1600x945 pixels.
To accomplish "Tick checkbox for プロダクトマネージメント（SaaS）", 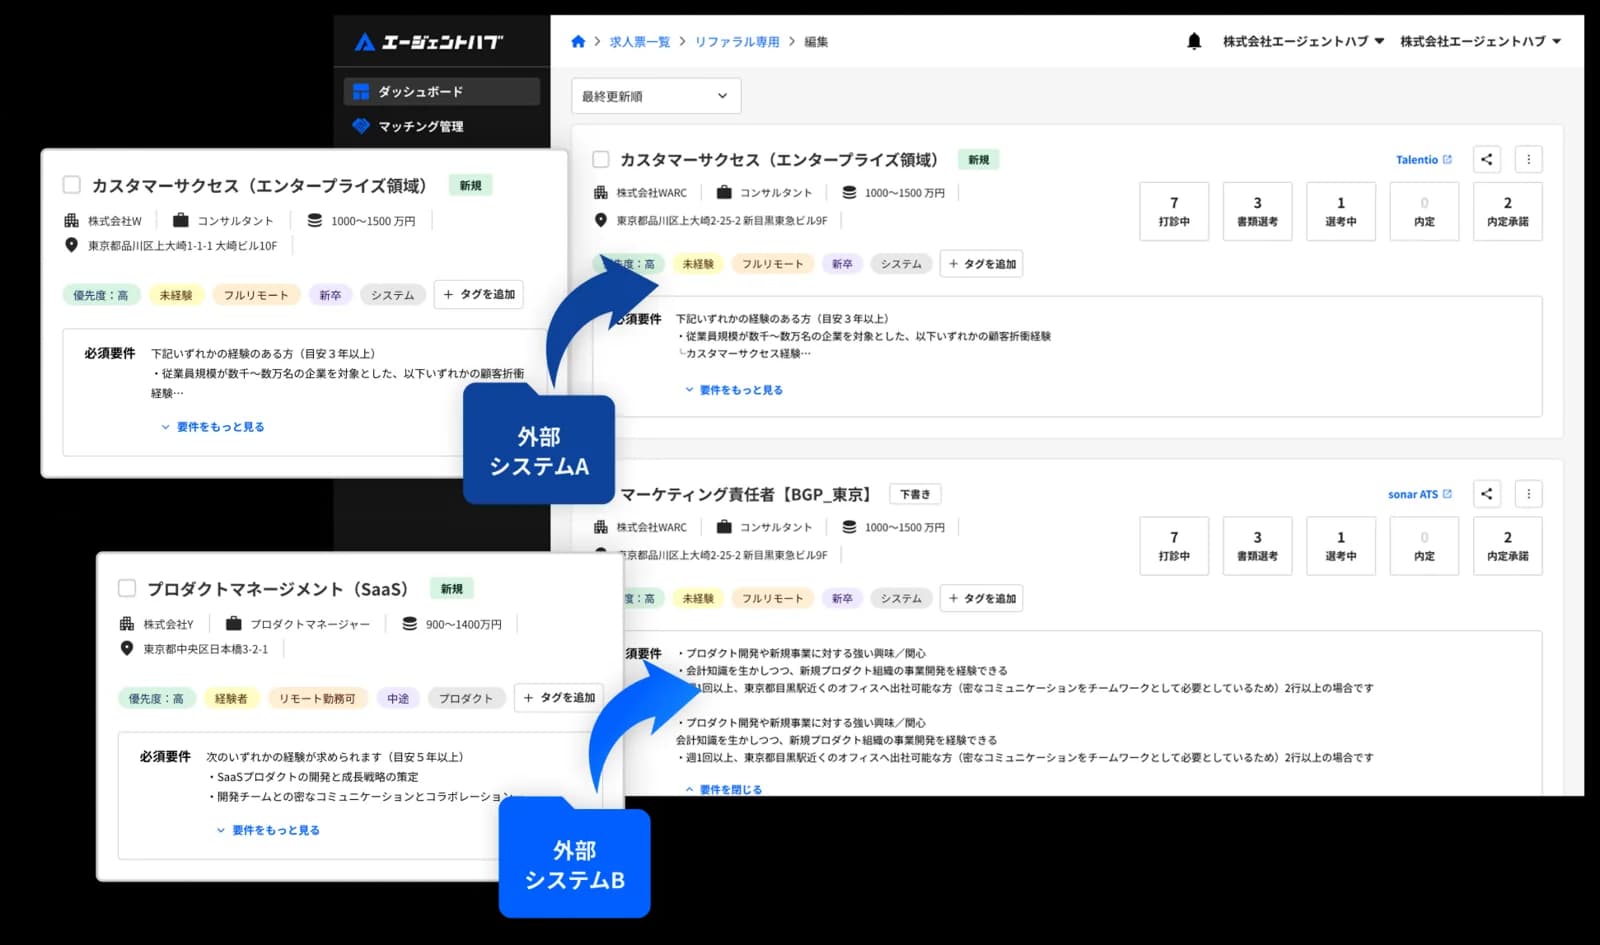I will (x=127, y=588).
